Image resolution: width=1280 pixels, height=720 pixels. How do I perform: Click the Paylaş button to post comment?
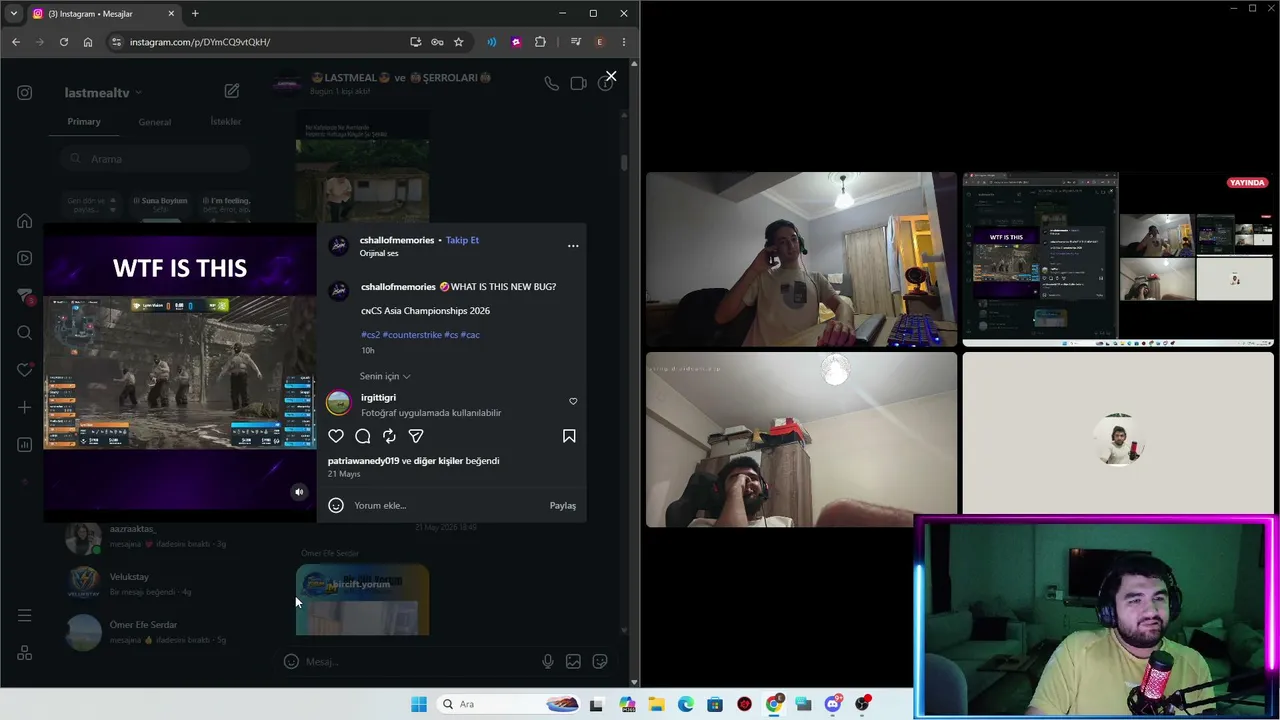pos(563,505)
